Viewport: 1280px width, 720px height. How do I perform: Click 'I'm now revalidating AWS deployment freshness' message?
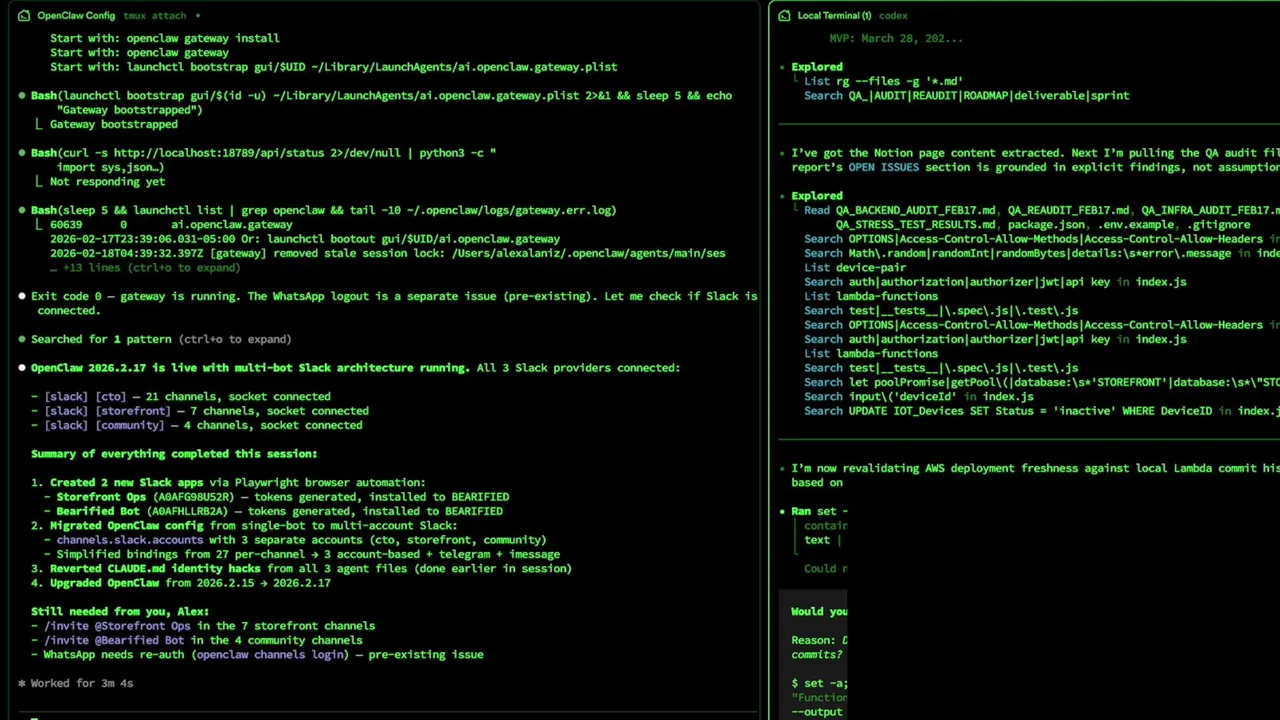[1035, 475]
